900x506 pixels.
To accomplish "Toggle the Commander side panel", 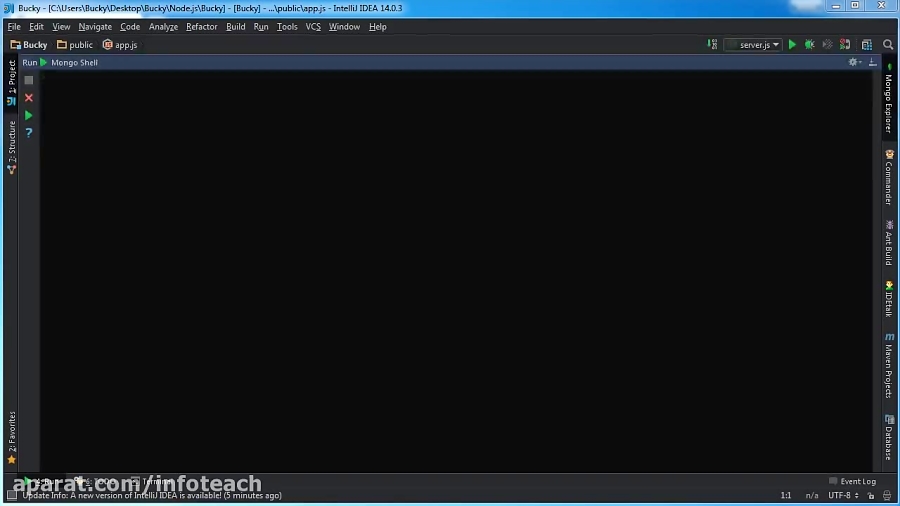I will point(889,177).
